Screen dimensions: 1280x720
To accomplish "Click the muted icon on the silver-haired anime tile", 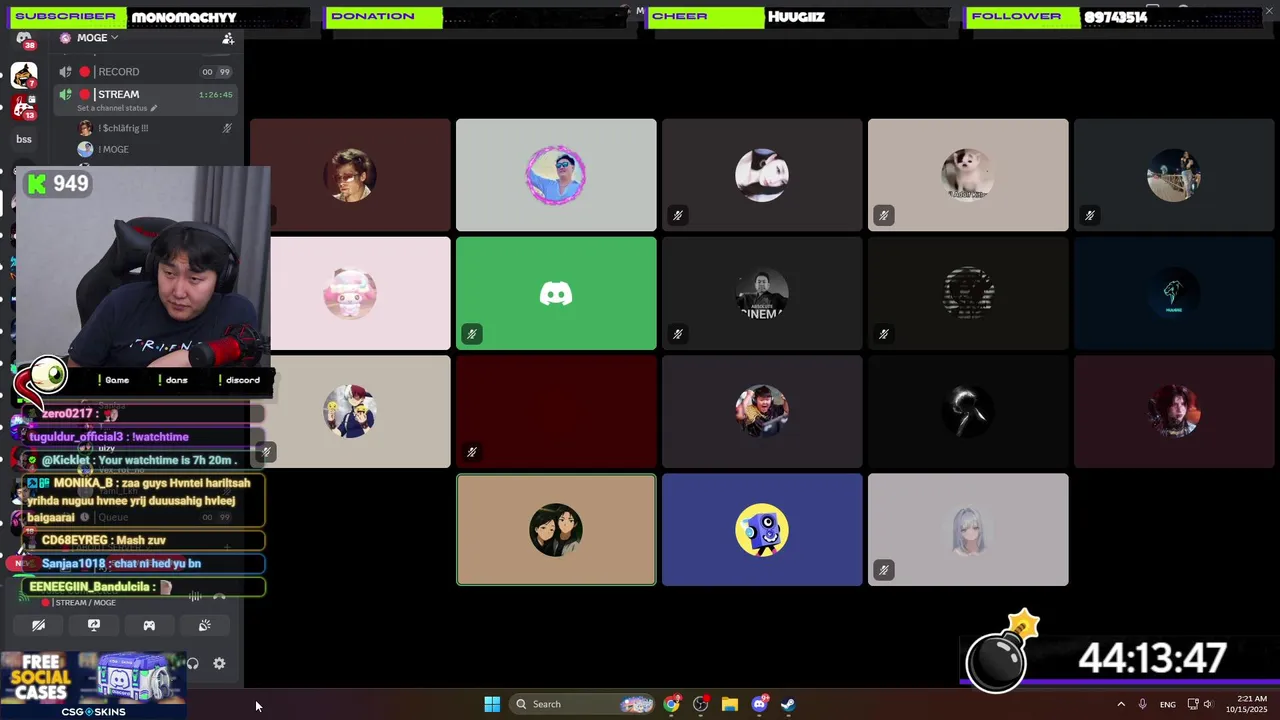I will [x=884, y=570].
